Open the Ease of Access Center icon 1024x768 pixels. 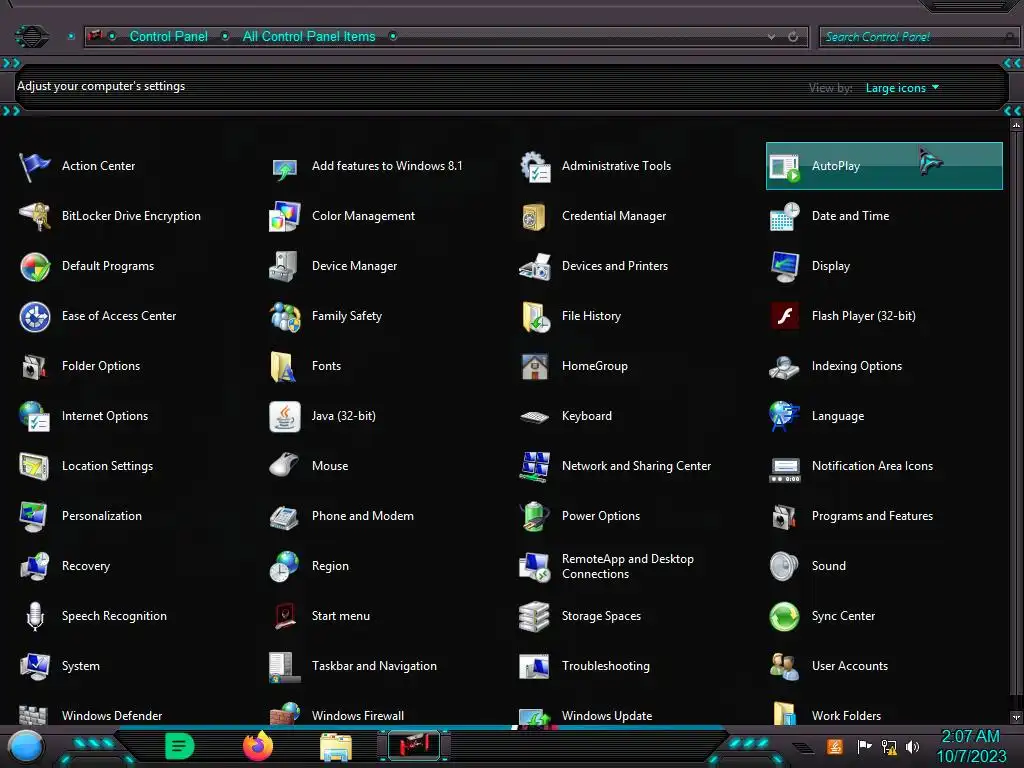35,317
